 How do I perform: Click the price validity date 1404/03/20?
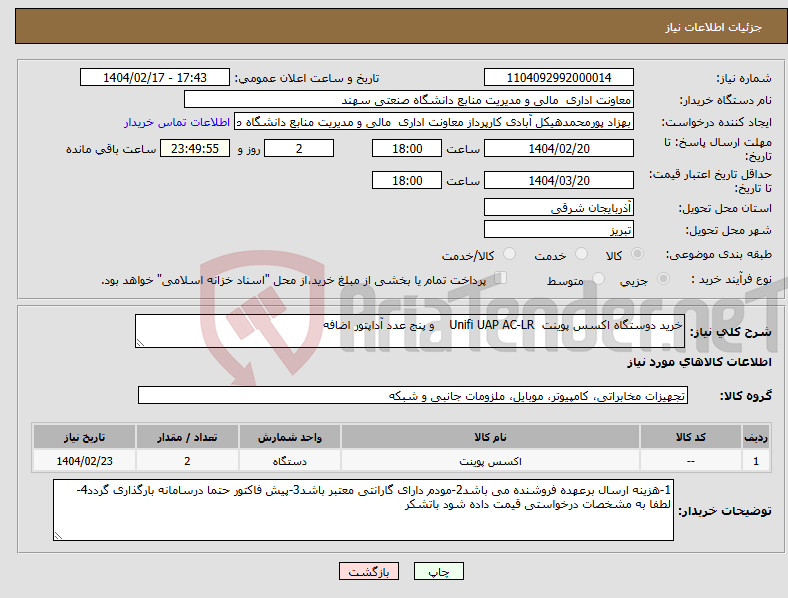(x=558, y=180)
